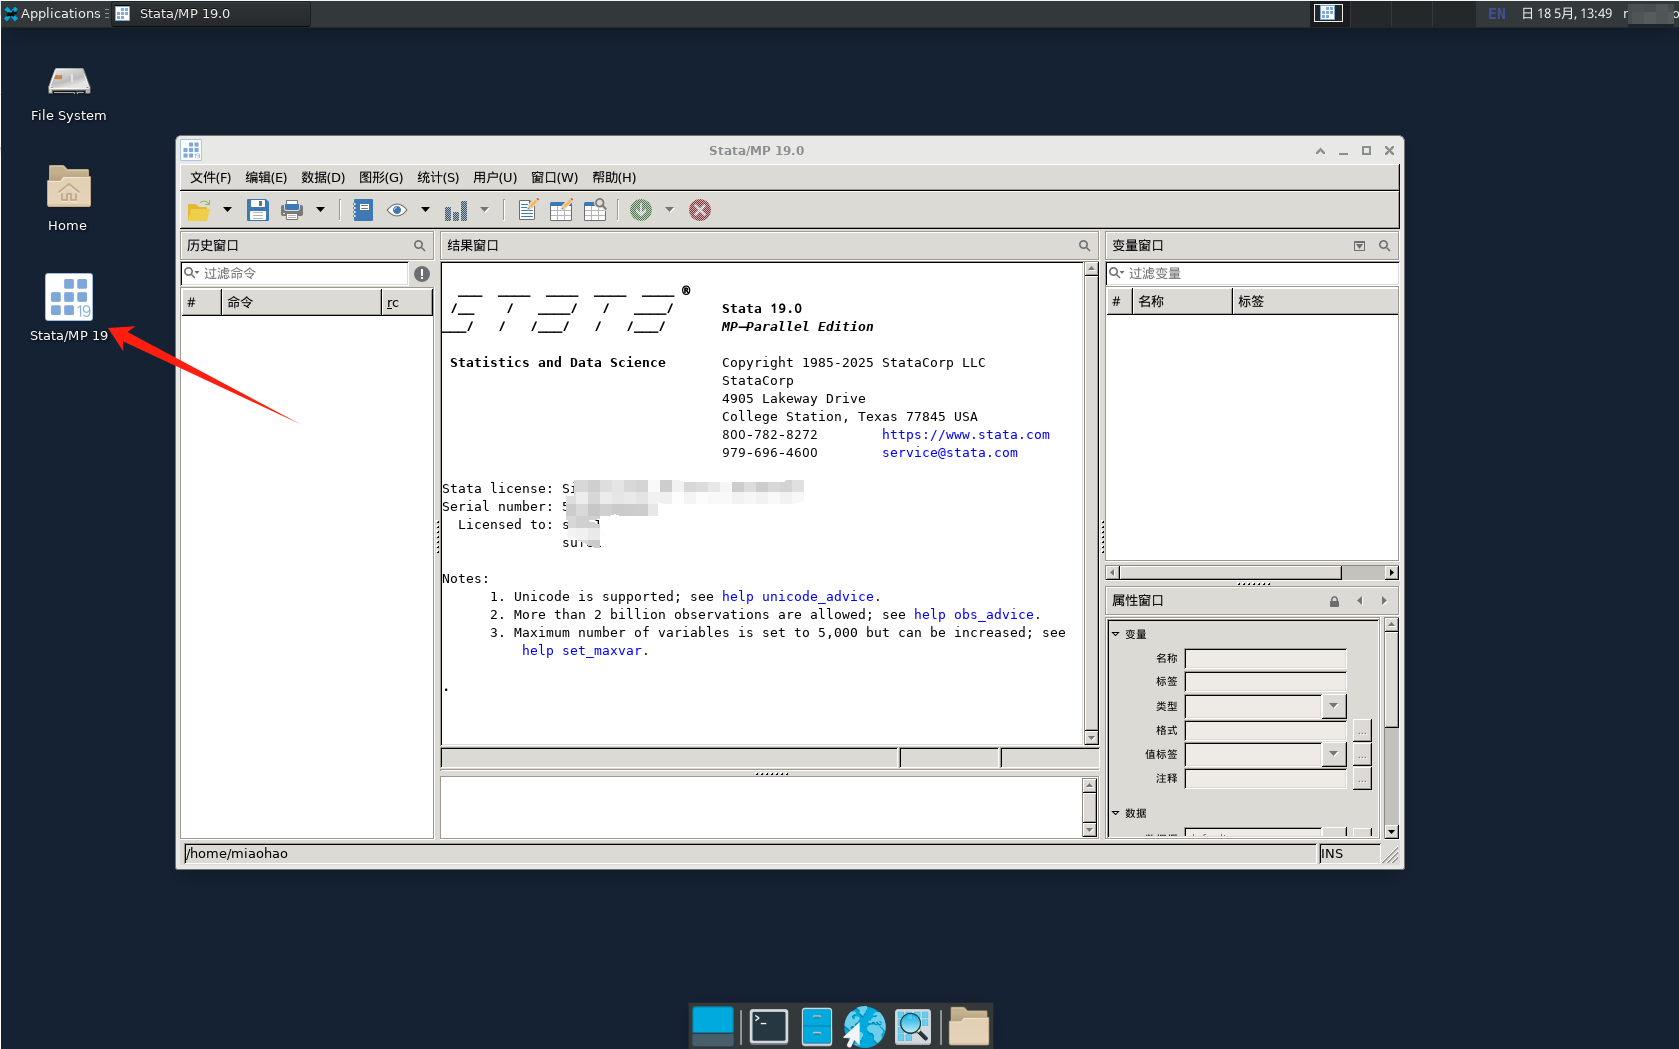Click the 过滤变量 filter variables field
The image size is (1679, 1049).
click(x=1252, y=274)
